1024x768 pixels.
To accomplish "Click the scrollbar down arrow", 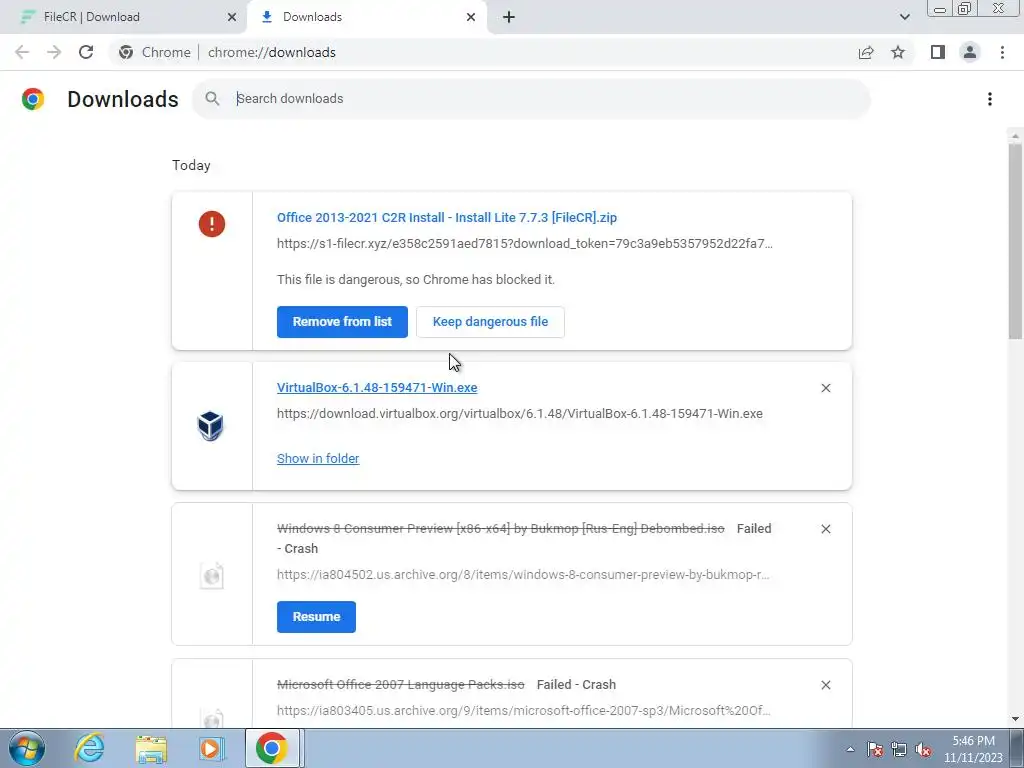I will (x=1015, y=719).
